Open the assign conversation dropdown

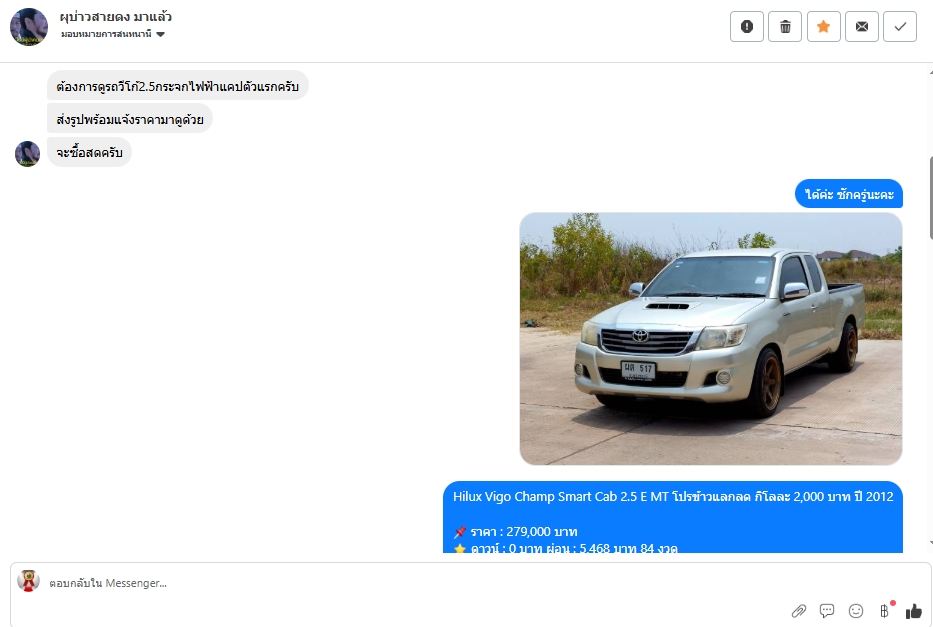pos(112,34)
